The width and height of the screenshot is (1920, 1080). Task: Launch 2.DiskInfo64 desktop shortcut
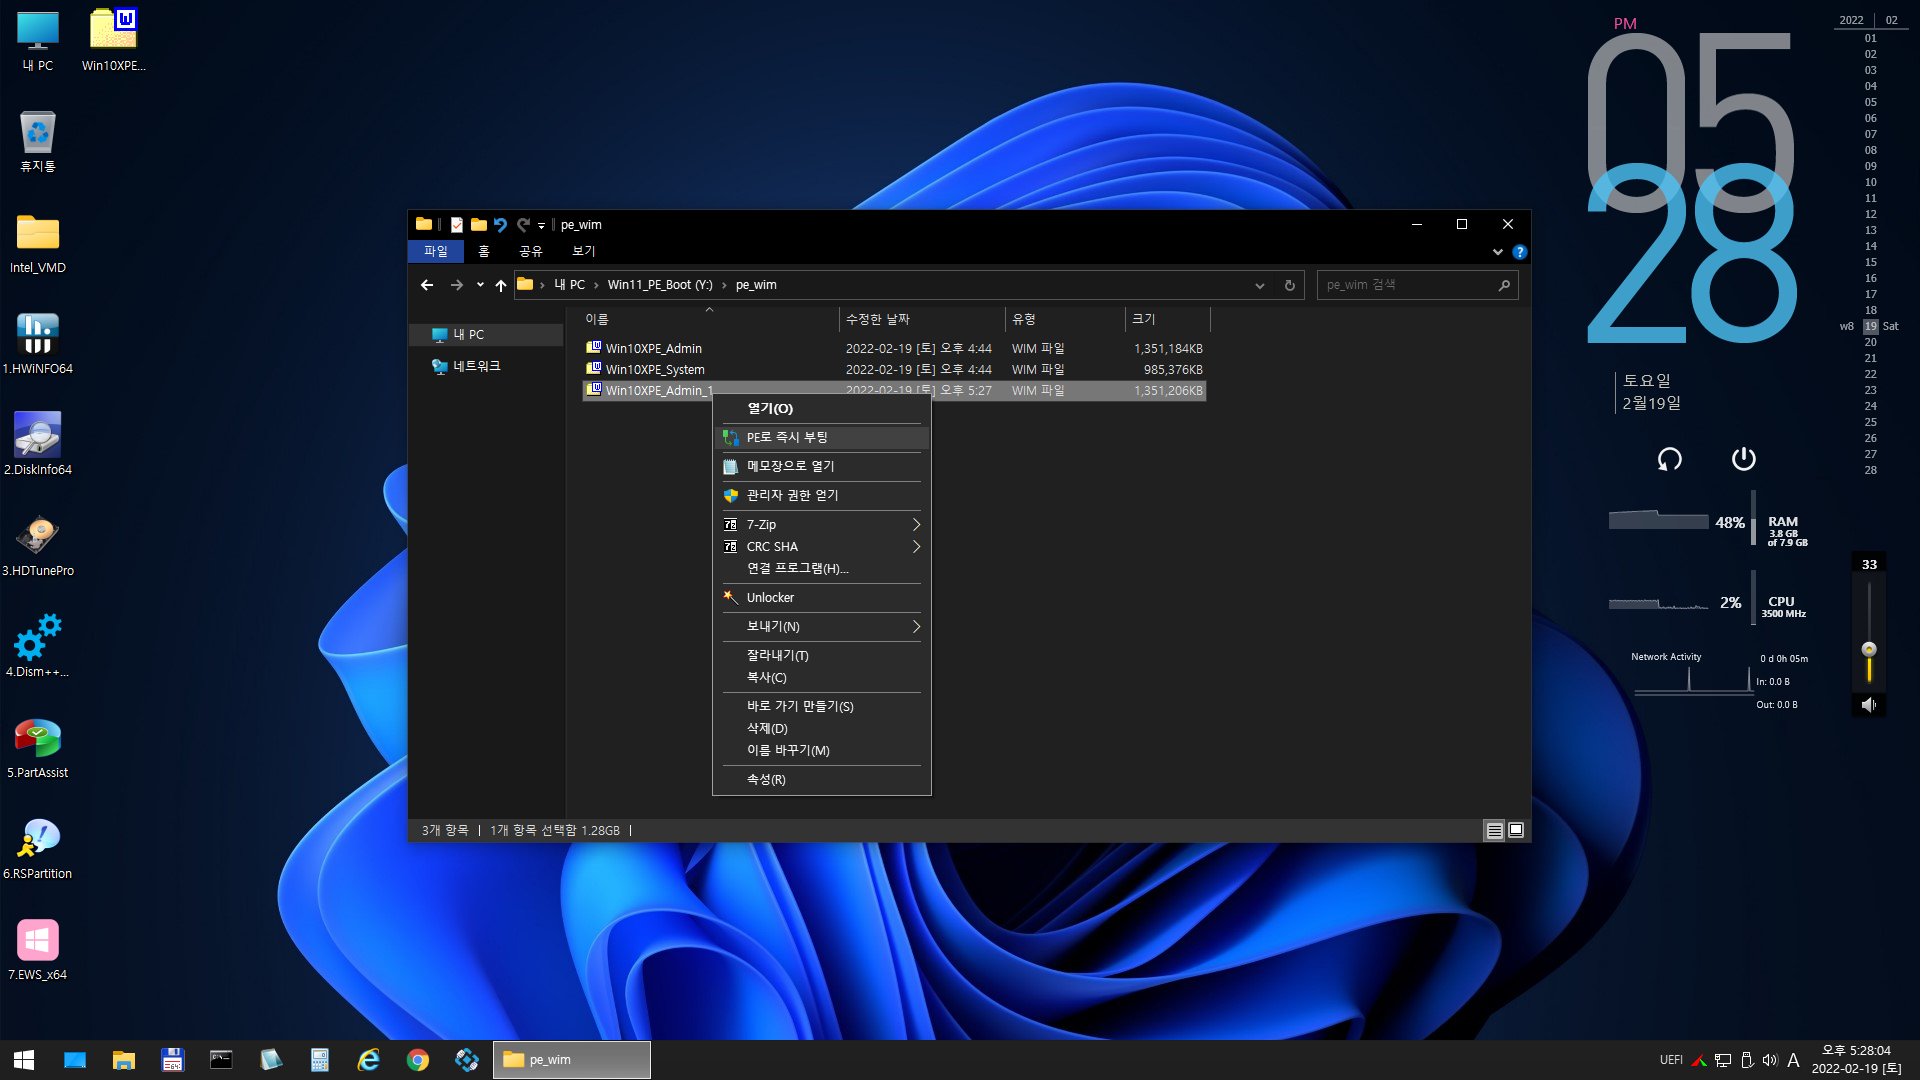pos(38,445)
